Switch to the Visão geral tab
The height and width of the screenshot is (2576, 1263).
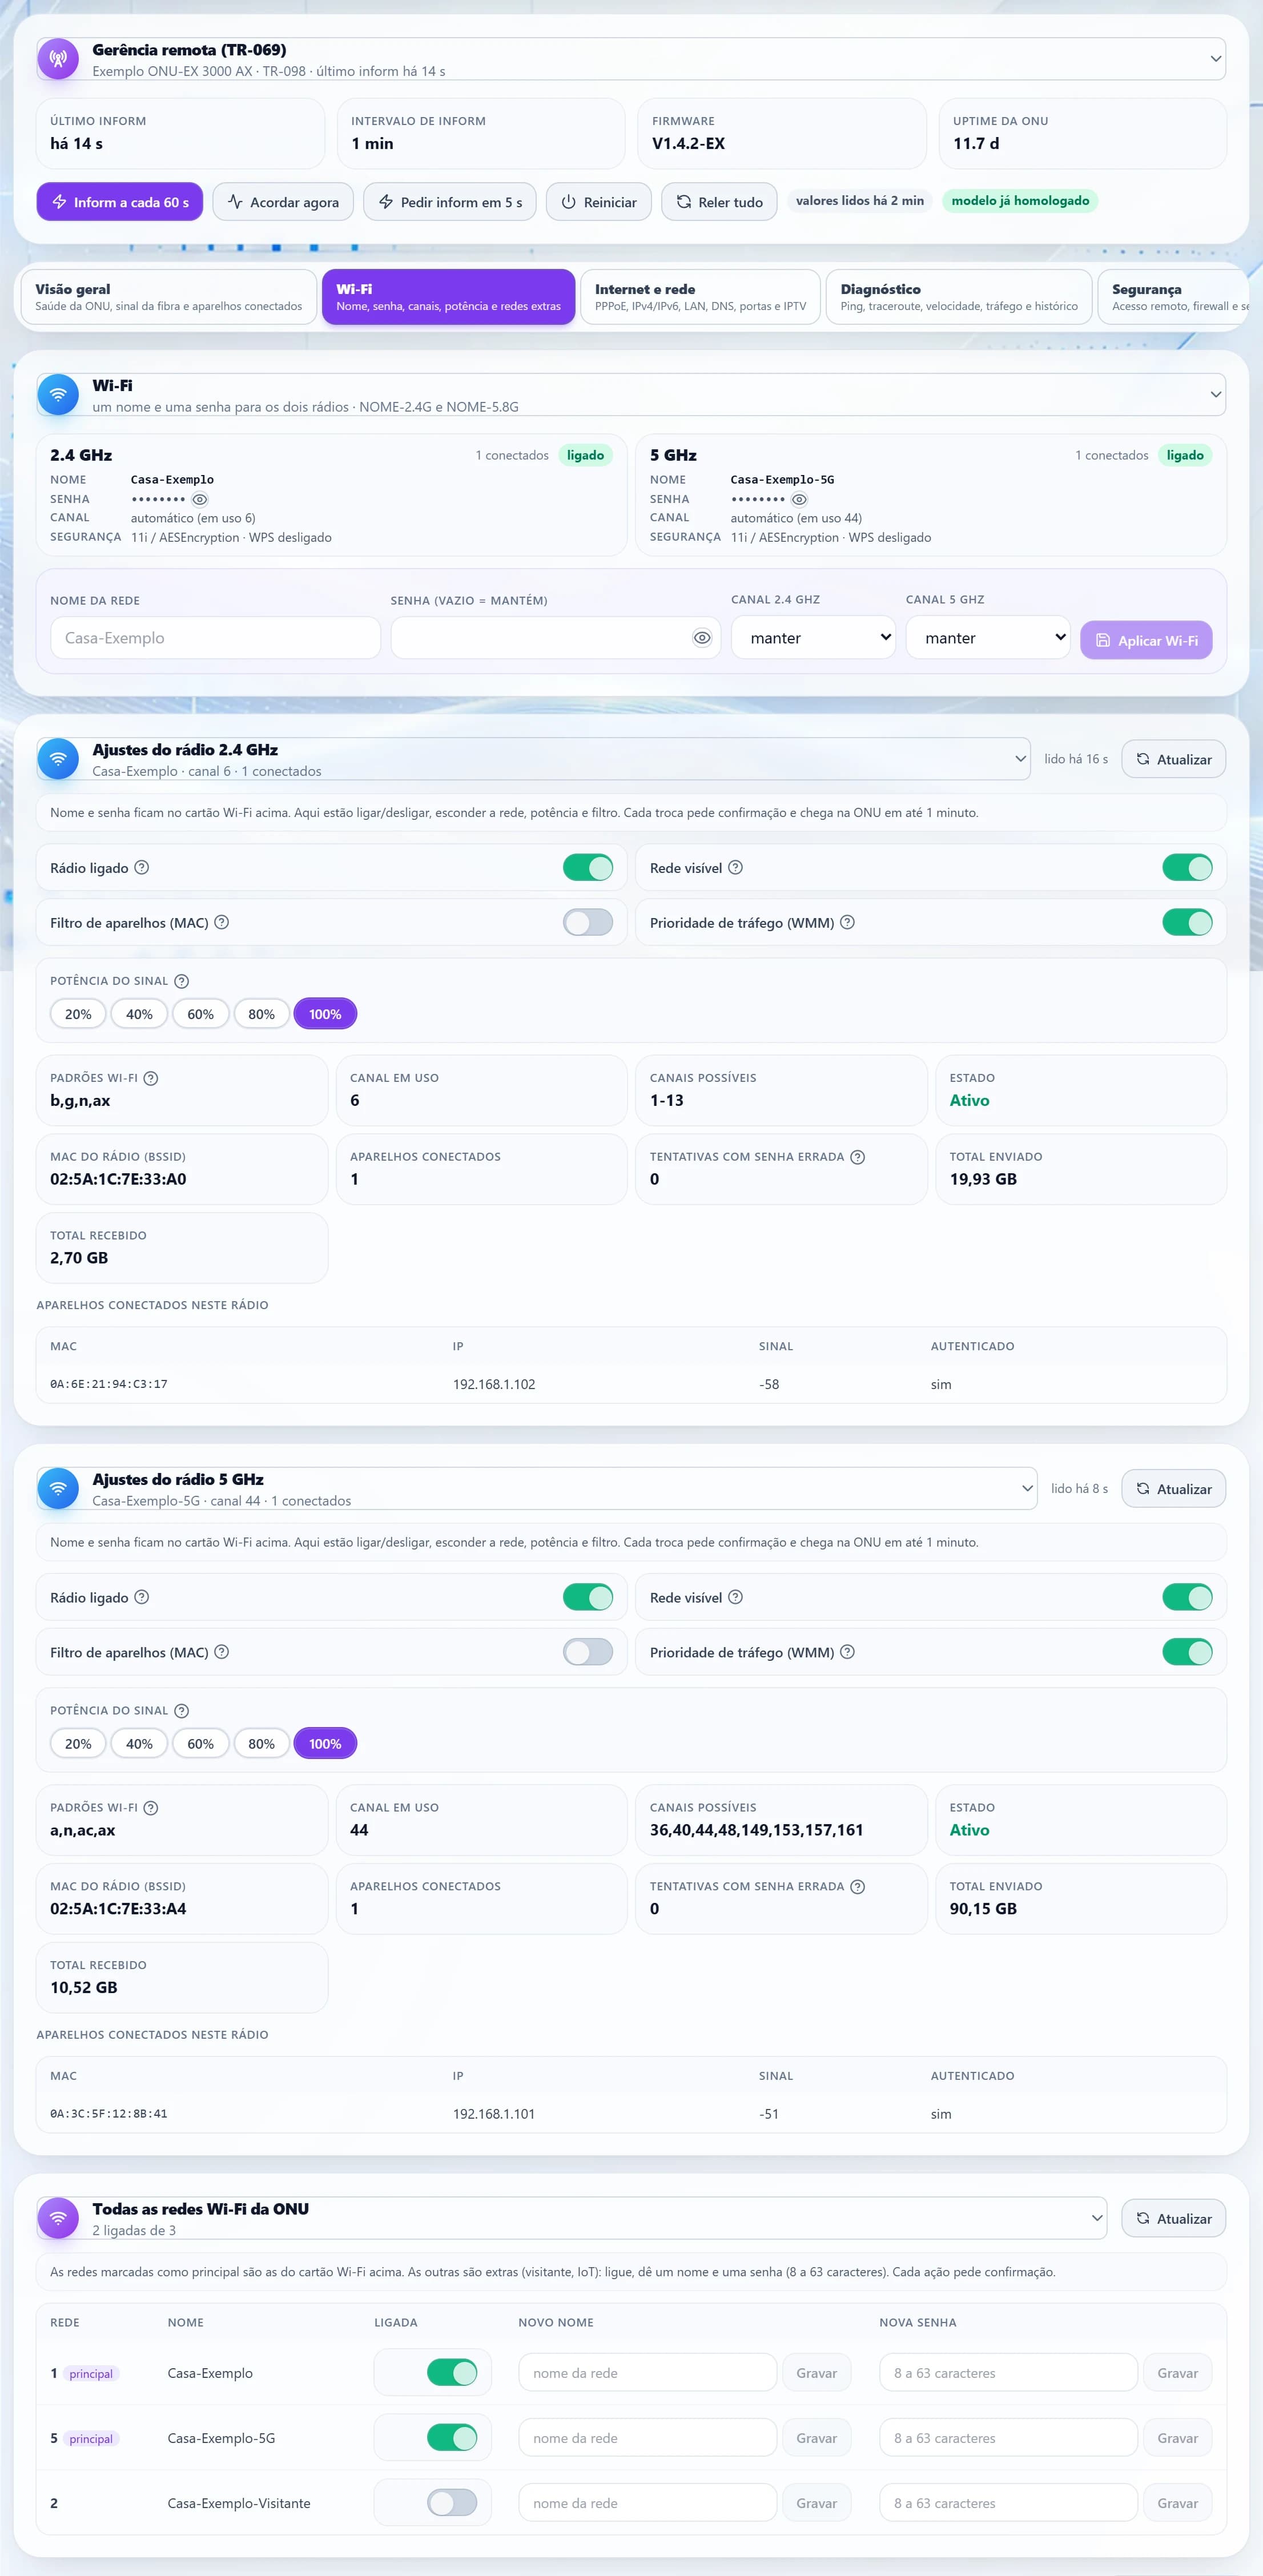(169, 297)
